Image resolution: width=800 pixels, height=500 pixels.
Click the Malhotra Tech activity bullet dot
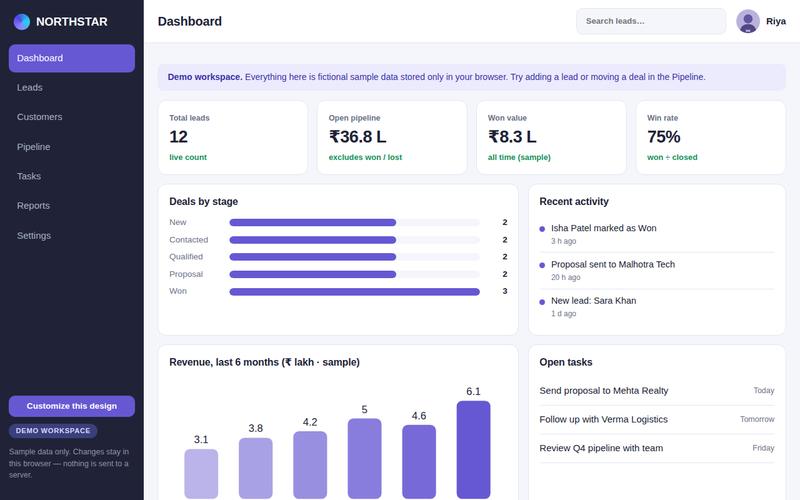[542, 265]
